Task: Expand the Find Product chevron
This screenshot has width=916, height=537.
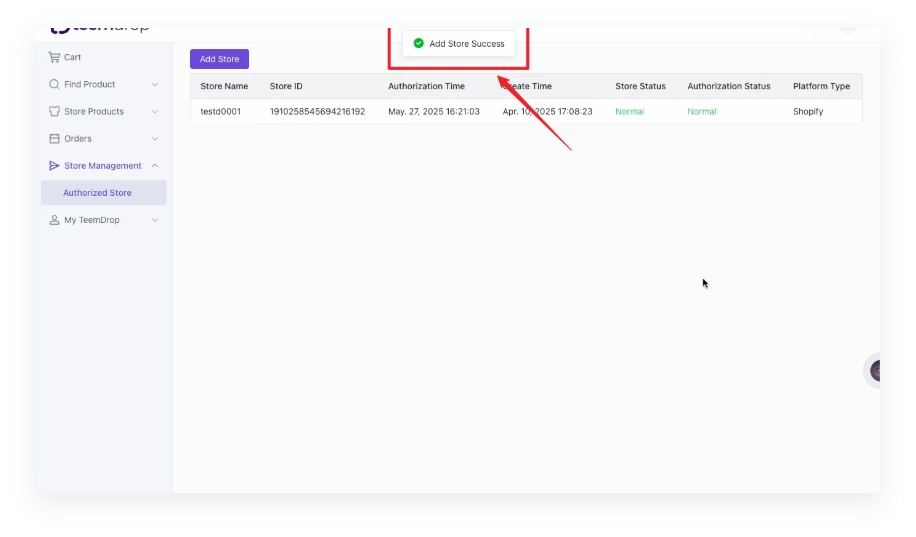Action: (x=155, y=85)
